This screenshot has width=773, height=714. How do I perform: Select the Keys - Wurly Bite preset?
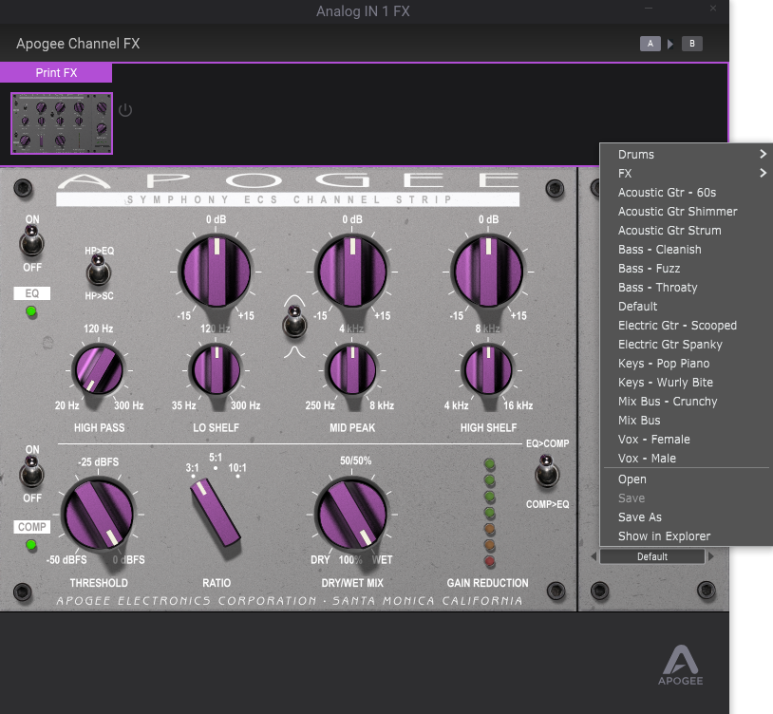pos(688,382)
